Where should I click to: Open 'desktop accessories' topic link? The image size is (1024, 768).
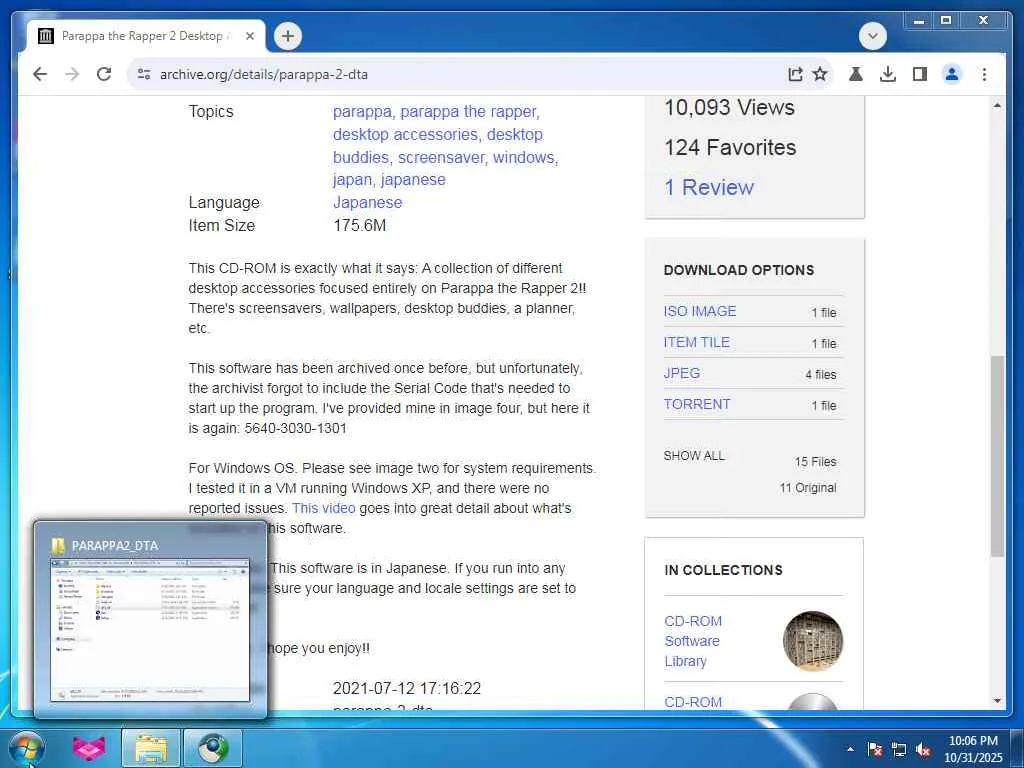pos(406,135)
